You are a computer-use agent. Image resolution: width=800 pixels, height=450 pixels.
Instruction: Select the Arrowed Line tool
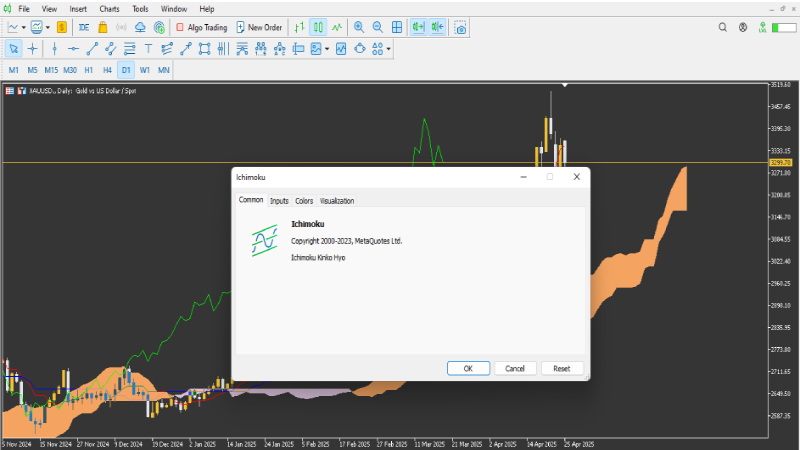coord(186,49)
